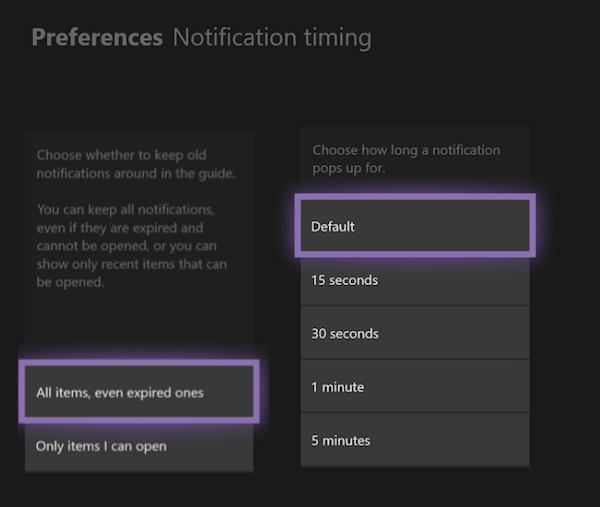The height and width of the screenshot is (507, 600).
Task: Choose the shortest timed popup, 15 seconds
Action: [414, 280]
